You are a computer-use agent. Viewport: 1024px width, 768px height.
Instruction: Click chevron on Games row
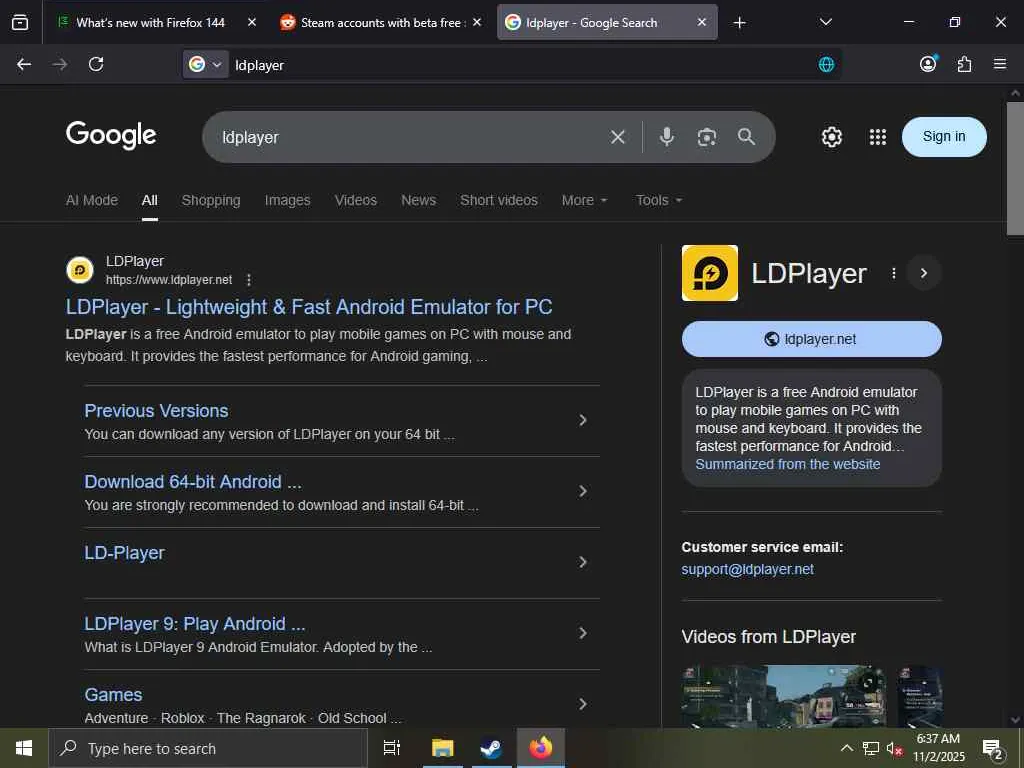point(583,704)
